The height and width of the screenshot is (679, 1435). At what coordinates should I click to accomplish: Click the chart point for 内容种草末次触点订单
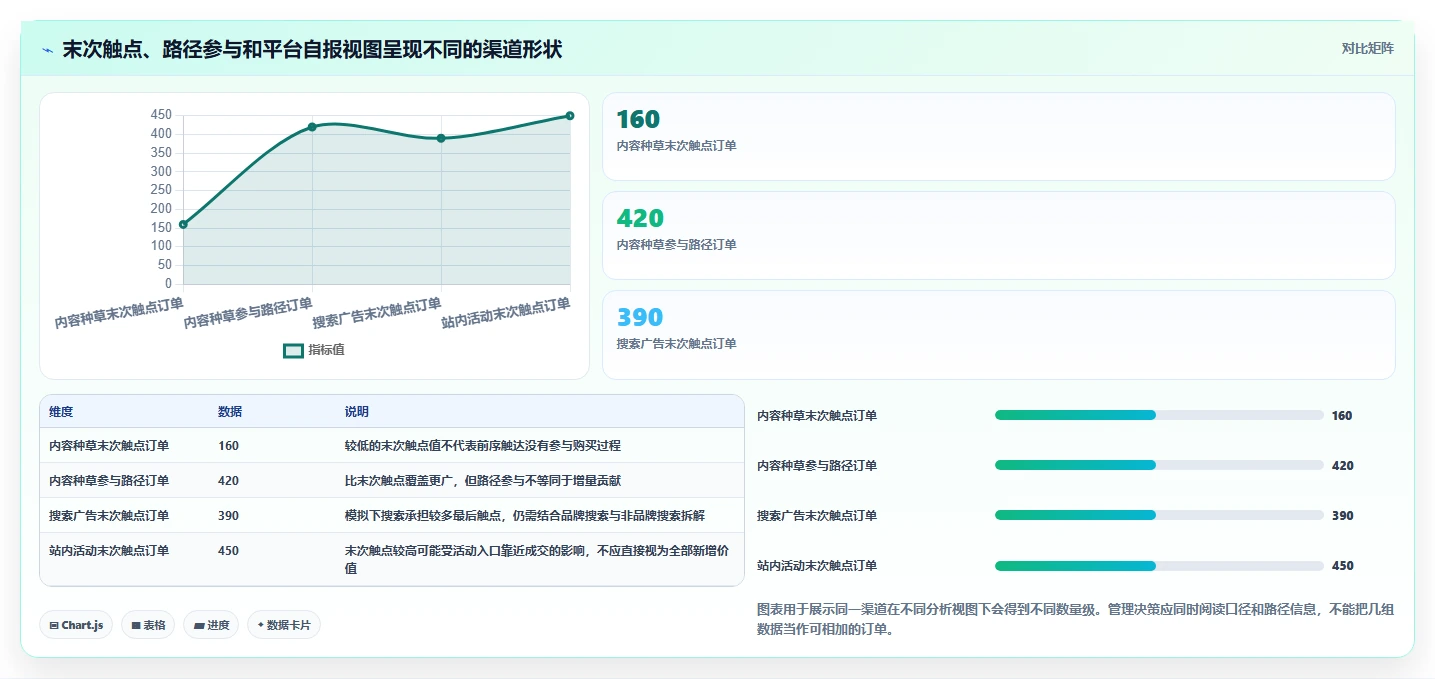183,224
